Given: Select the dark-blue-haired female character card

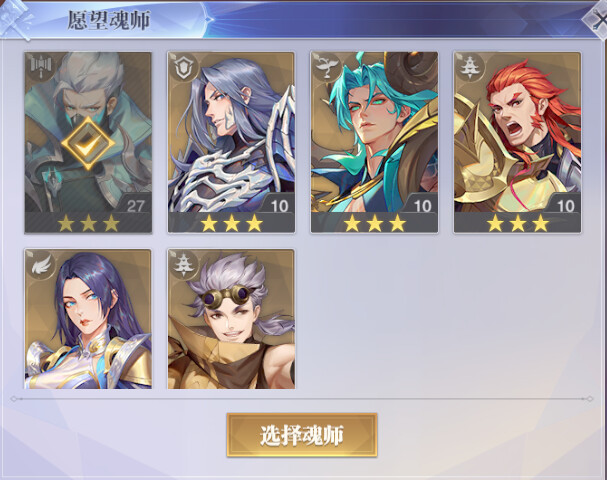Looking at the screenshot, I should click(x=88, y=319).
